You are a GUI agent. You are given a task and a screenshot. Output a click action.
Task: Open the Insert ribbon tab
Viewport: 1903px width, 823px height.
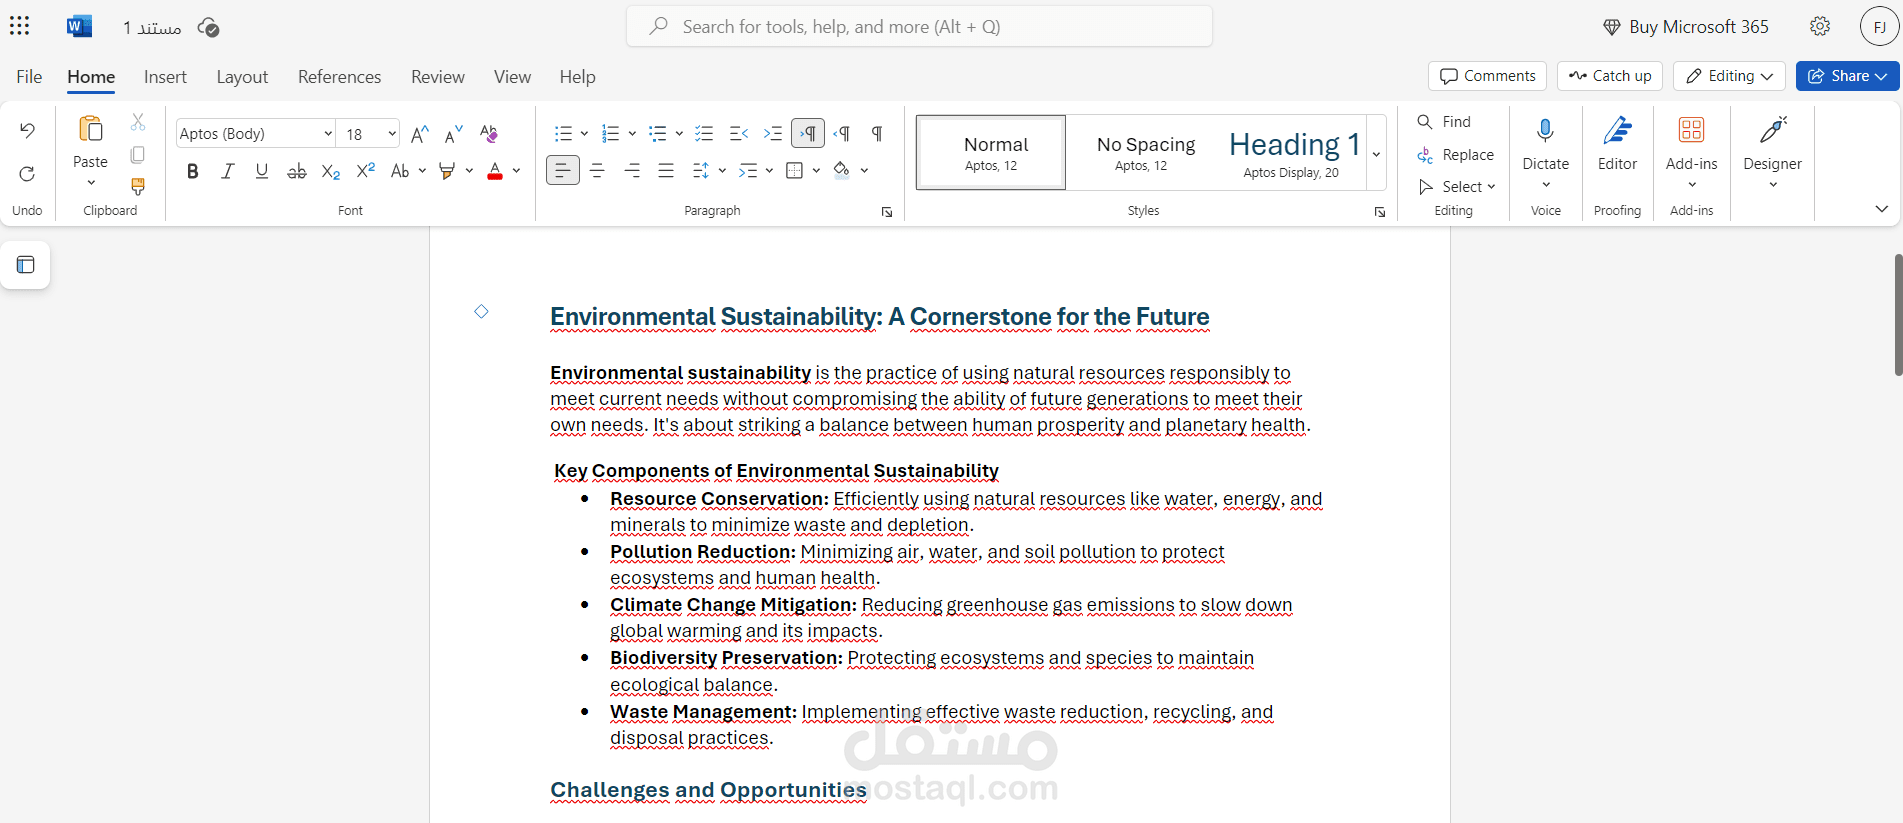click(x=165, y=77)
